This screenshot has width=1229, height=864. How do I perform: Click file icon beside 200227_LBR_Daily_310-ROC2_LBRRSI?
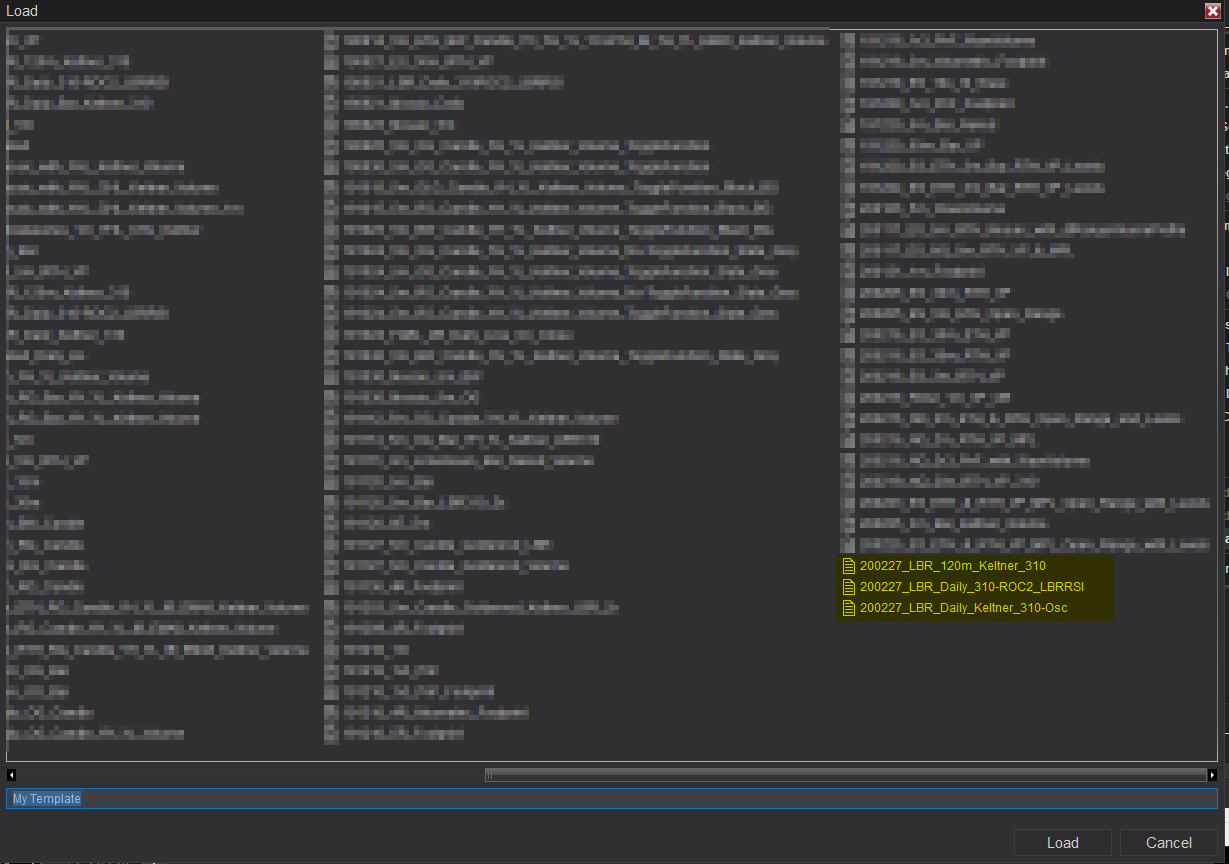[x=849, y=587]
